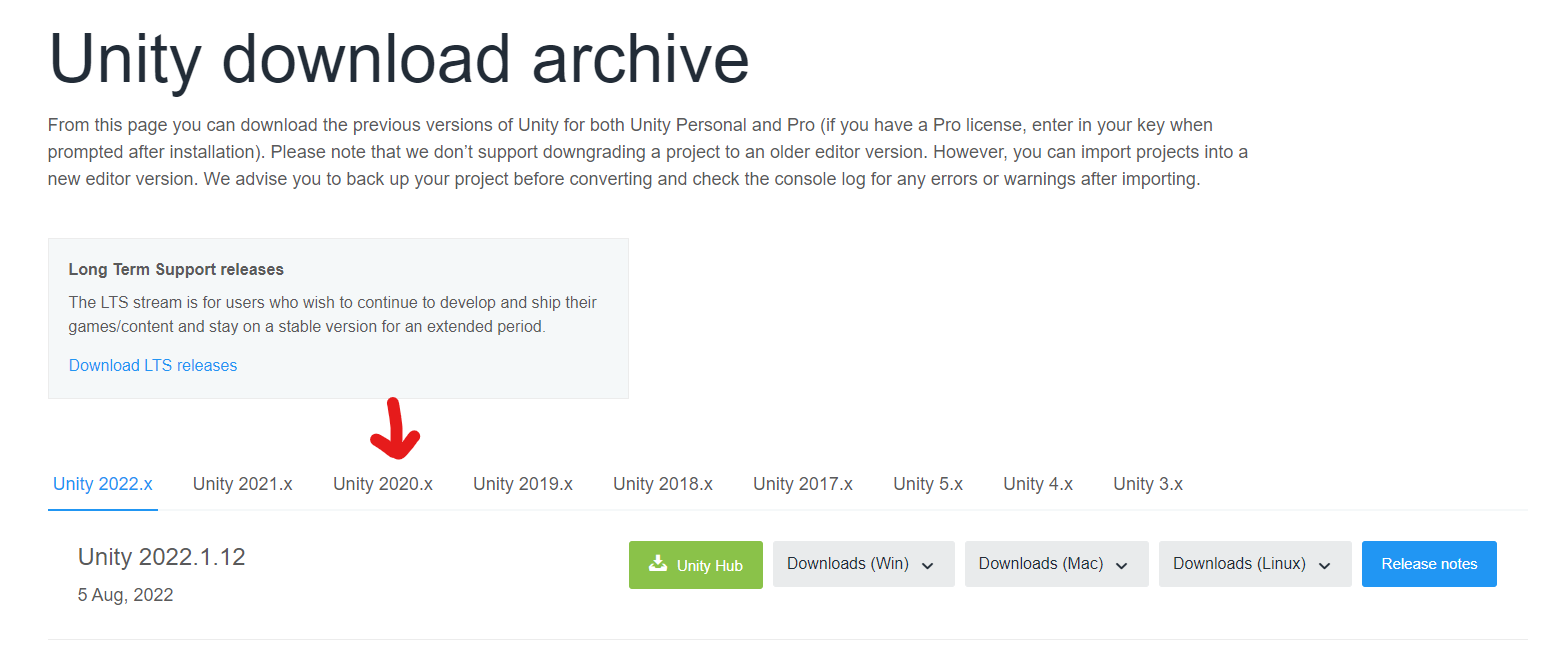Open the Unity 2019.x tab
The width and height of the screenshot is (1556, 646).
(x=523, y=484)
